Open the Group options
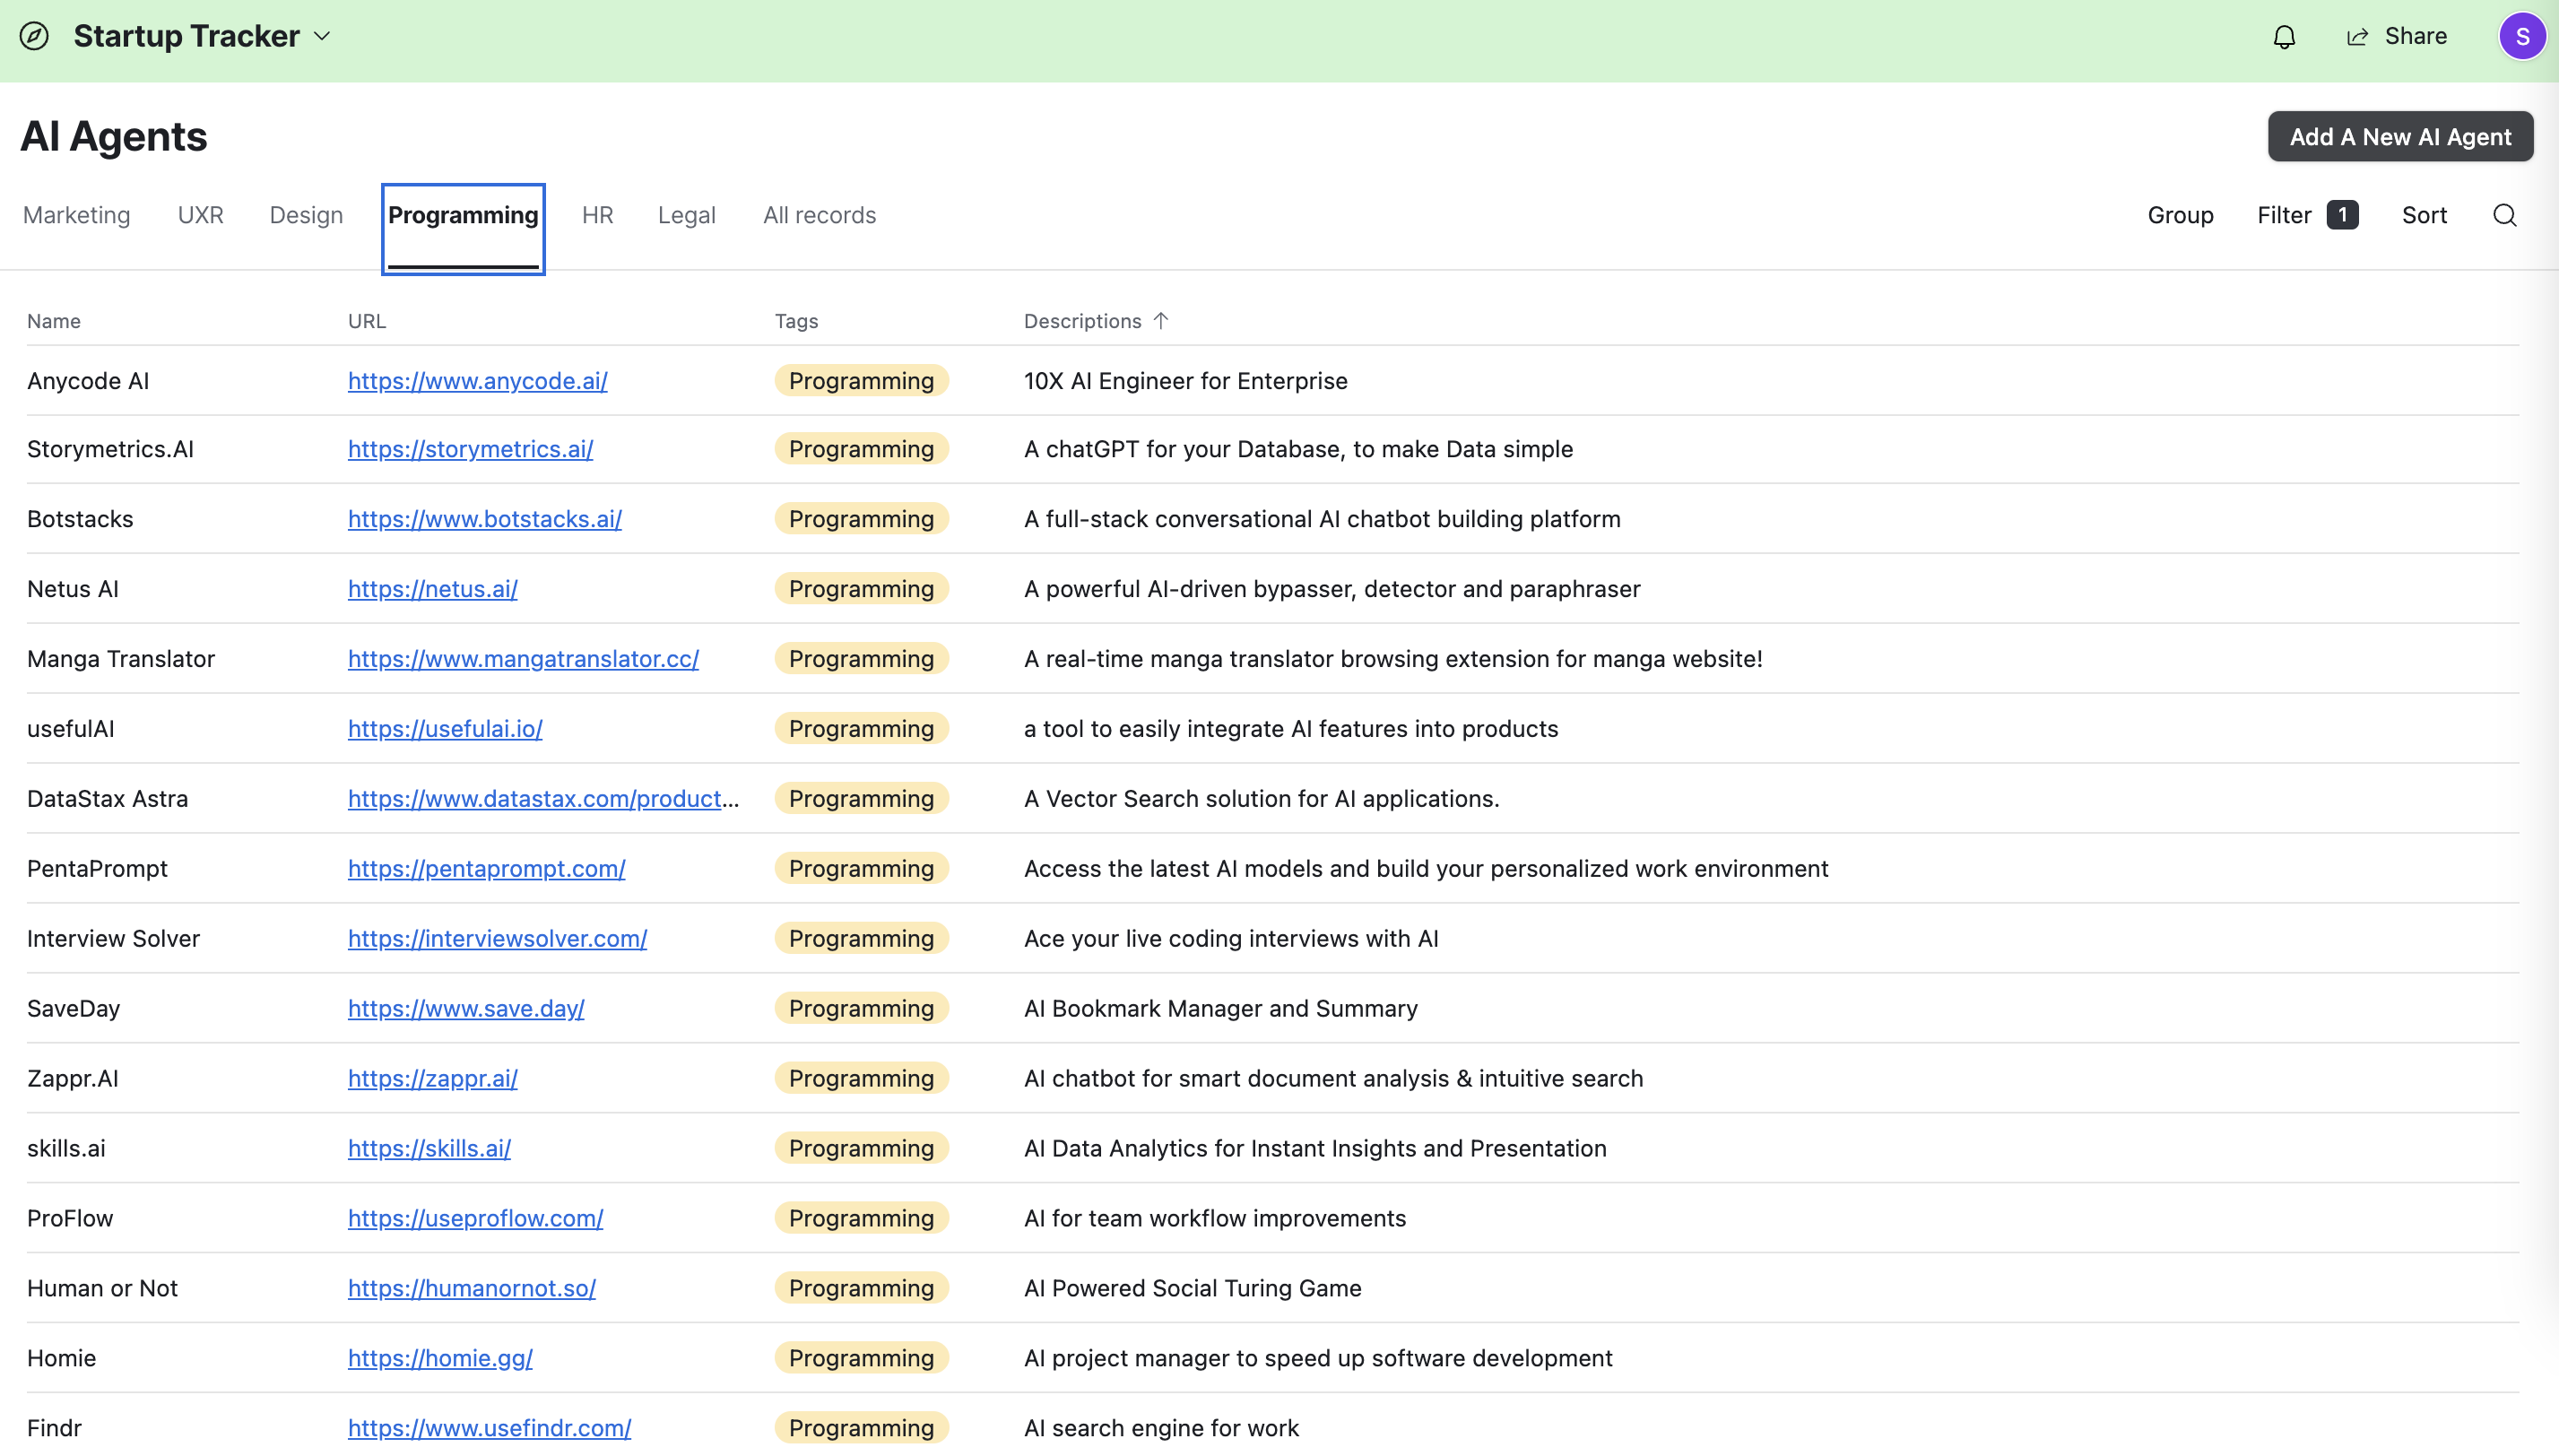This screenshot has height=1456, width=2559. click(2180, 215)
